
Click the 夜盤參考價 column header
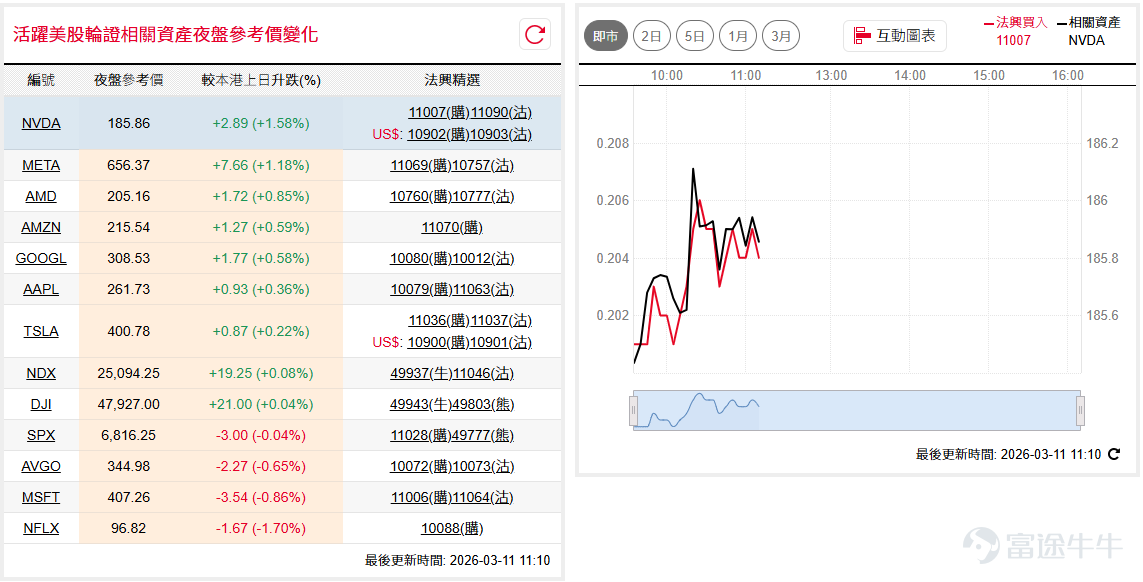128,80
